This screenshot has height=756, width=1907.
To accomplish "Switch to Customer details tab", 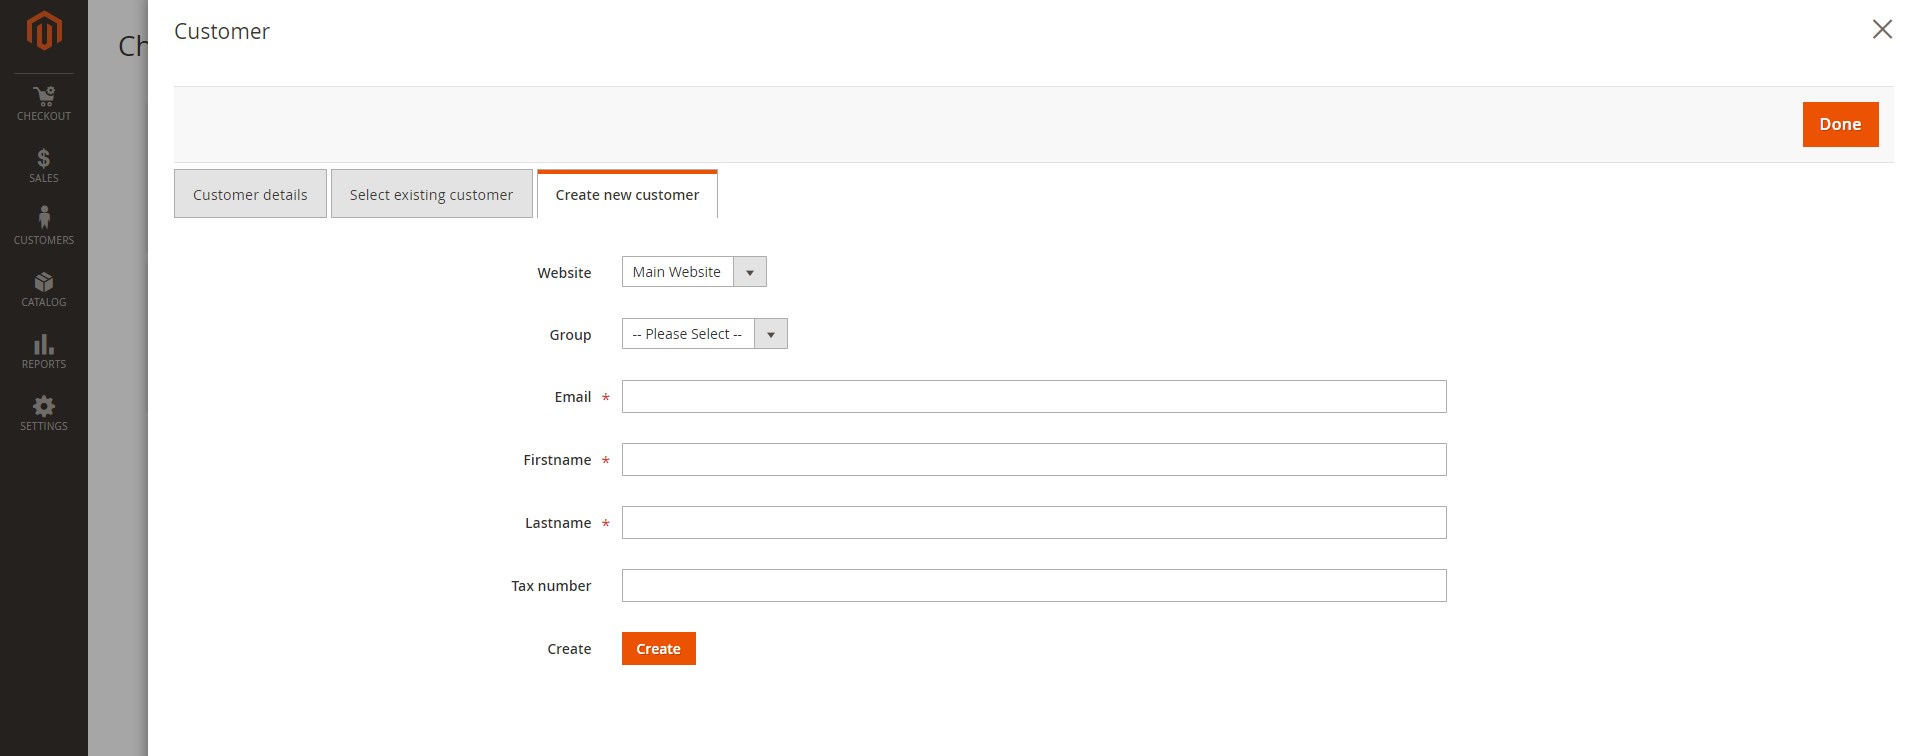I will pos(250,194).
